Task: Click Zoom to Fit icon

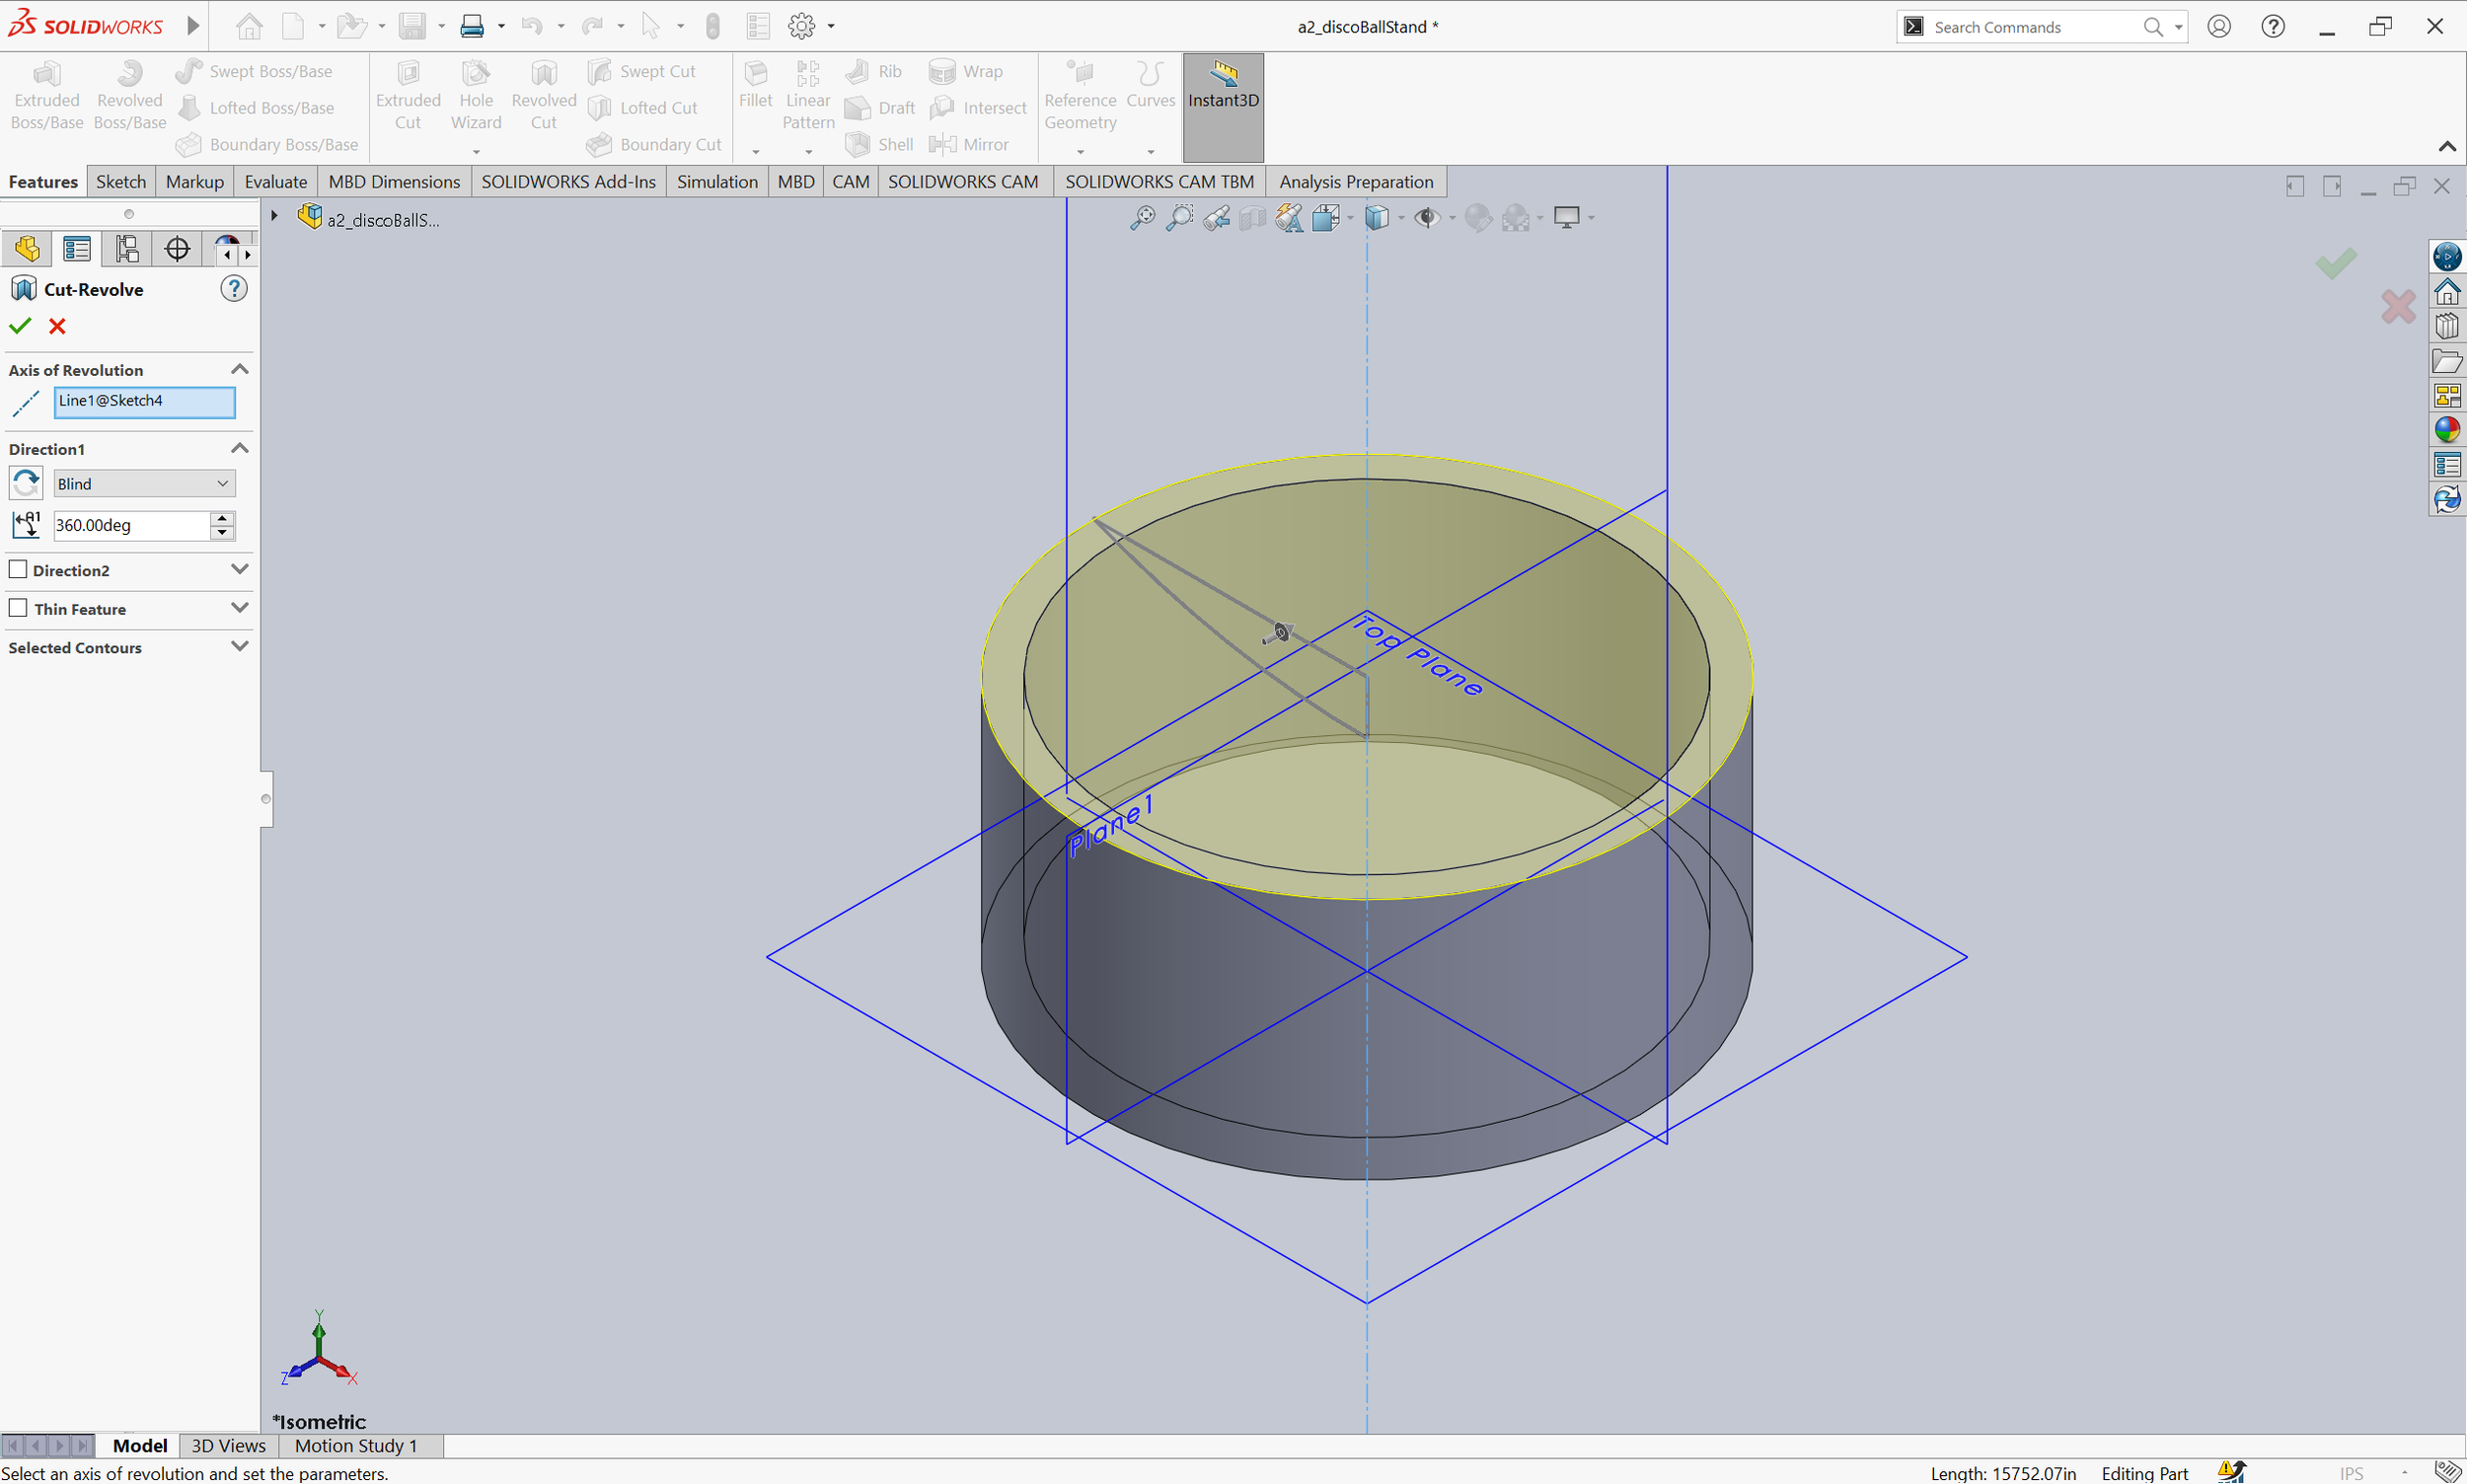Action: pyautogui.click(x=1142, y=217)
